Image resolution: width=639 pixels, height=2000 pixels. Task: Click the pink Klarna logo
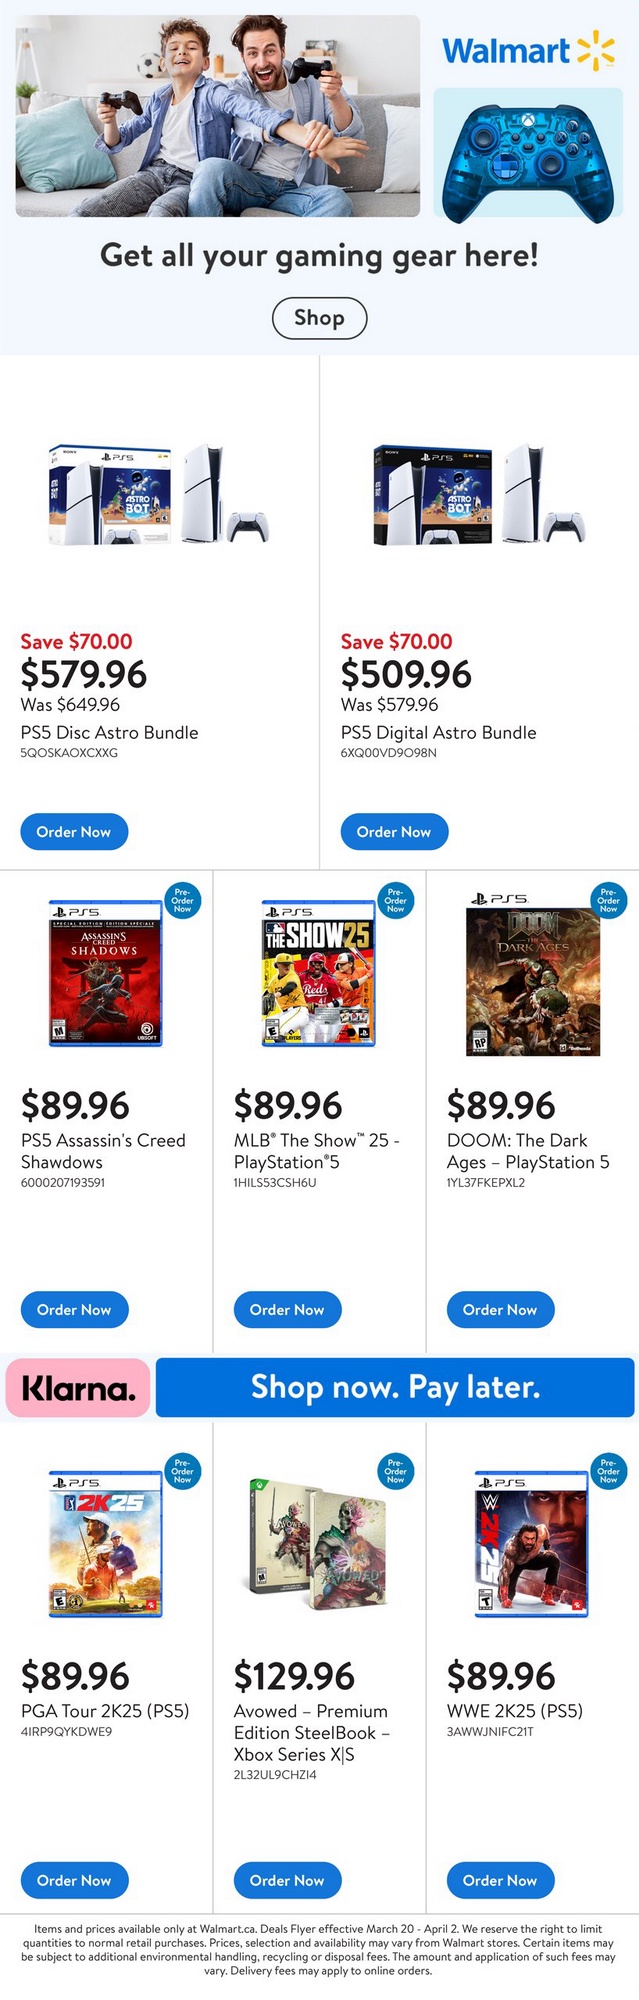[78, 1388]
